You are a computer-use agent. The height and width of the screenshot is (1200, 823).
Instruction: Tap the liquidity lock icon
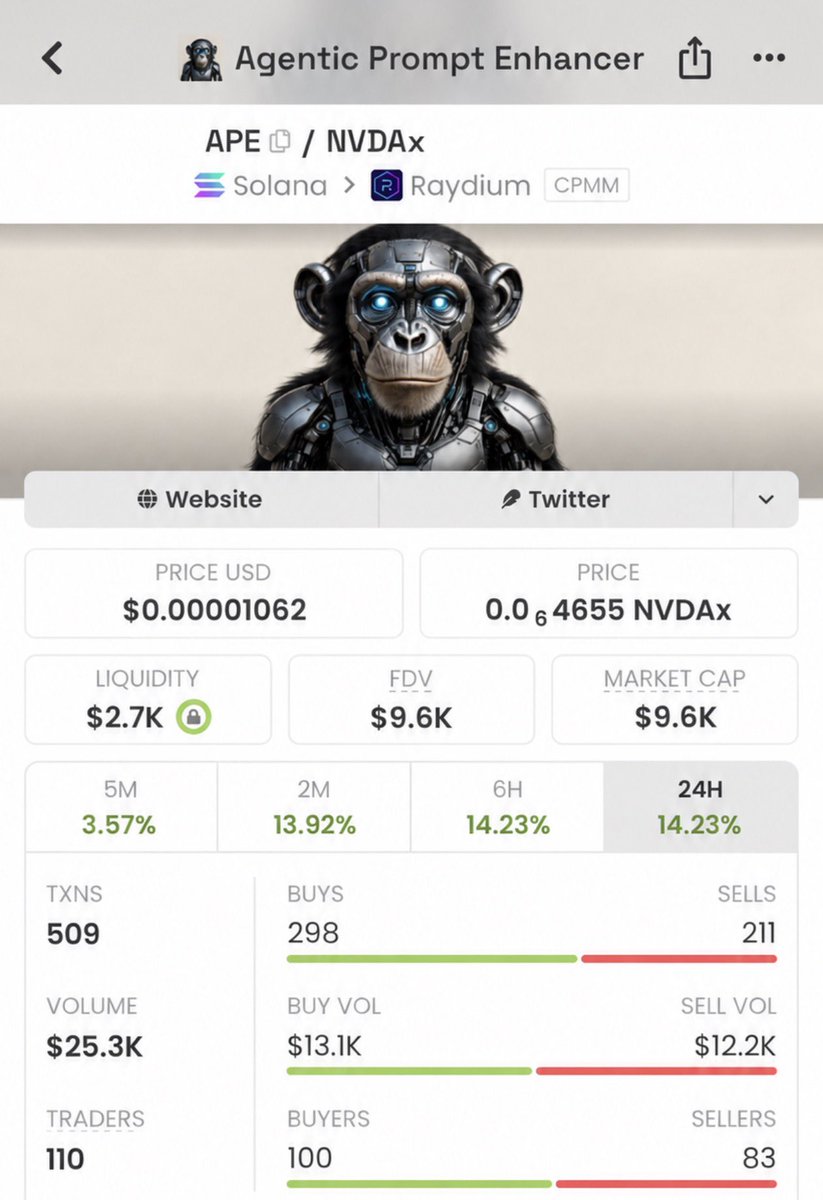(193, 717)
